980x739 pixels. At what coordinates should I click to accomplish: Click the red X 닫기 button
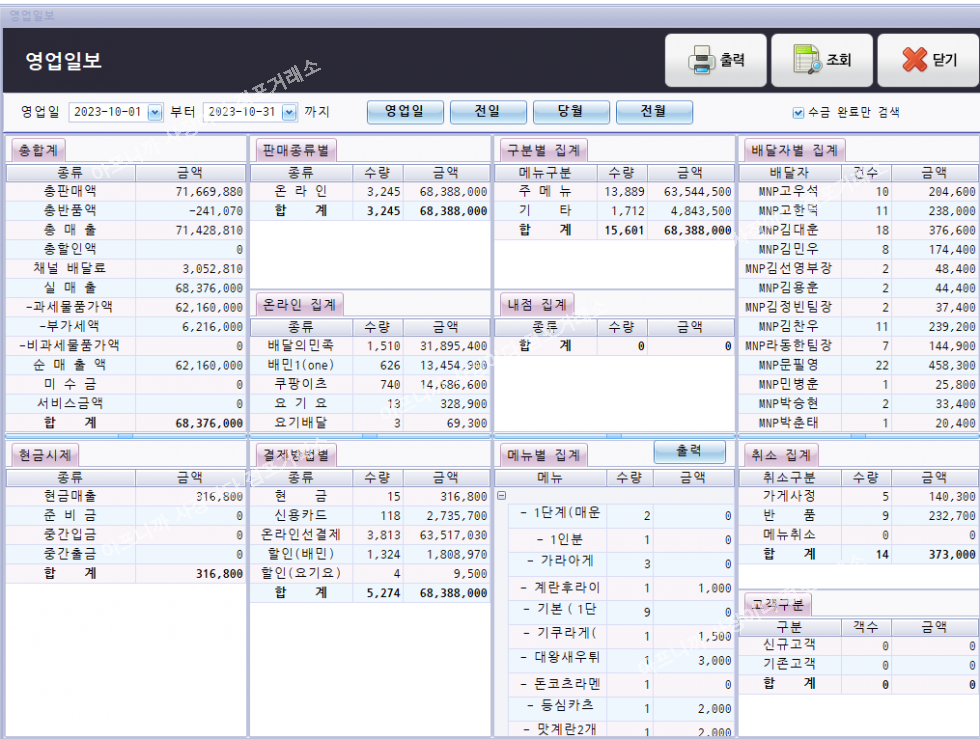(927, 61)
